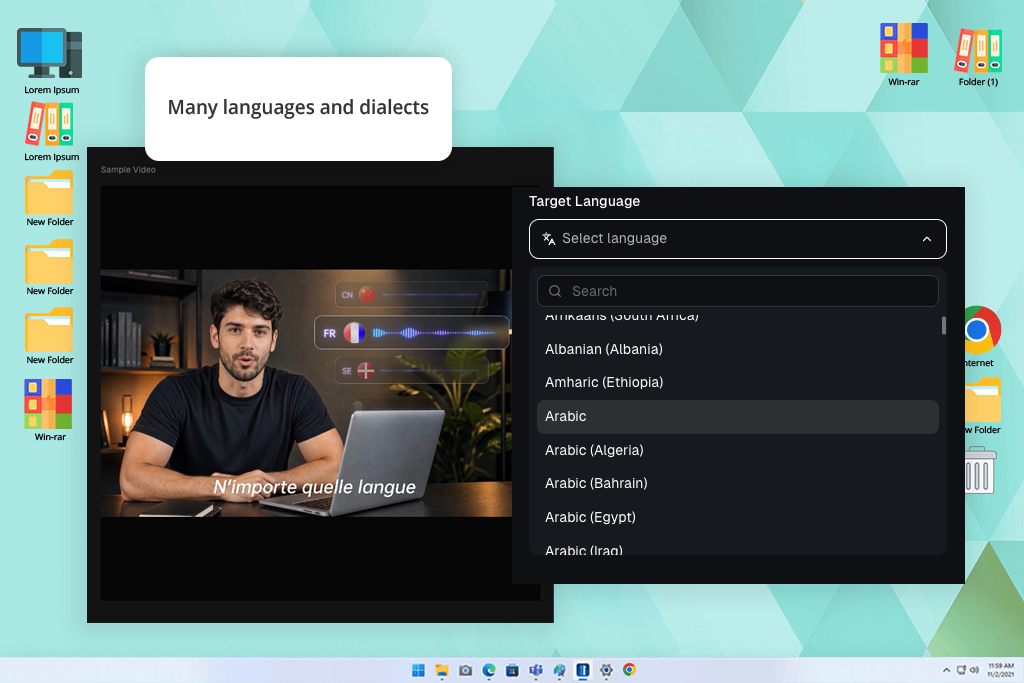This screenshot has width=1024, height=683.
Task: Open File Explorer from the taskbar
Action: pyautogui.click(x=442, y=670)
